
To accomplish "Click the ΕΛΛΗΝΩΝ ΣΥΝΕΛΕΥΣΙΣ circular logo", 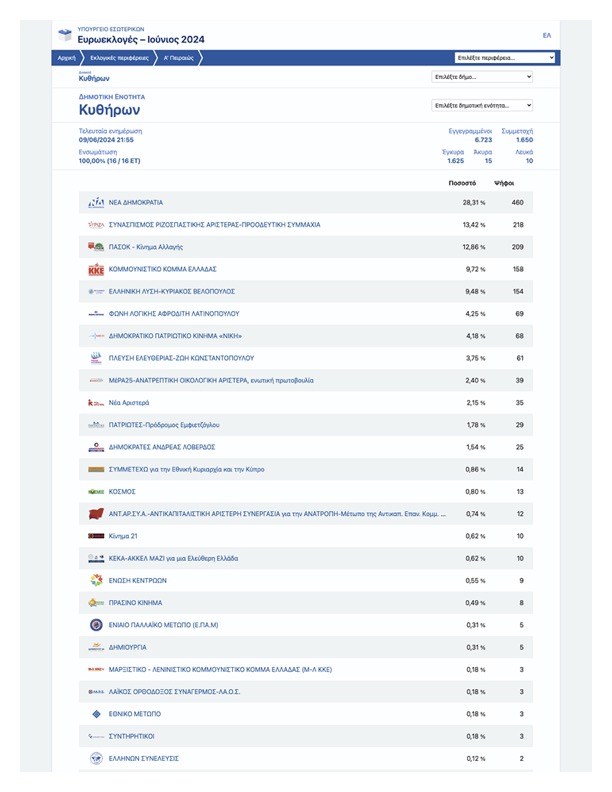I will pyautogui.click(x=96, y=759).
